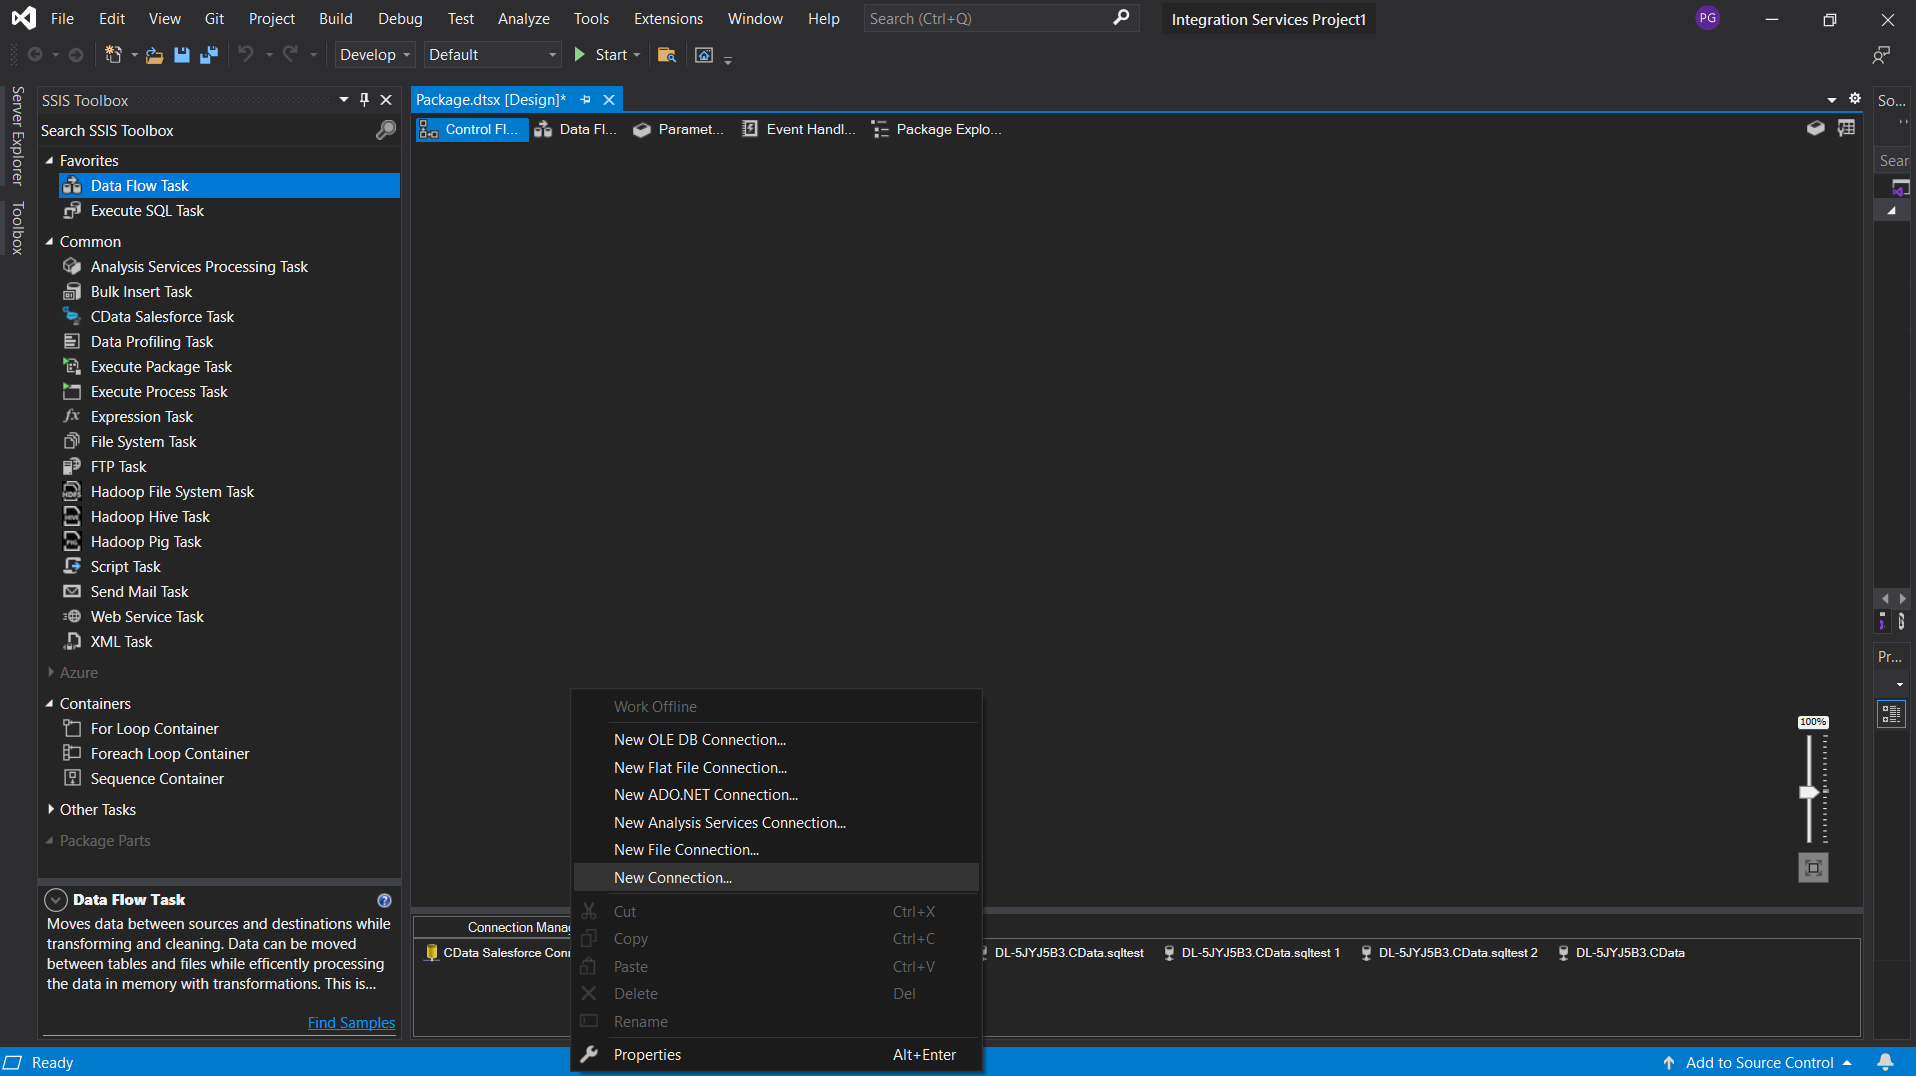Image resolution: width=1916 pixels, height=1076 pixels.
Task: Click the notifications bell in status bar
Action: coord(1885,1062)
